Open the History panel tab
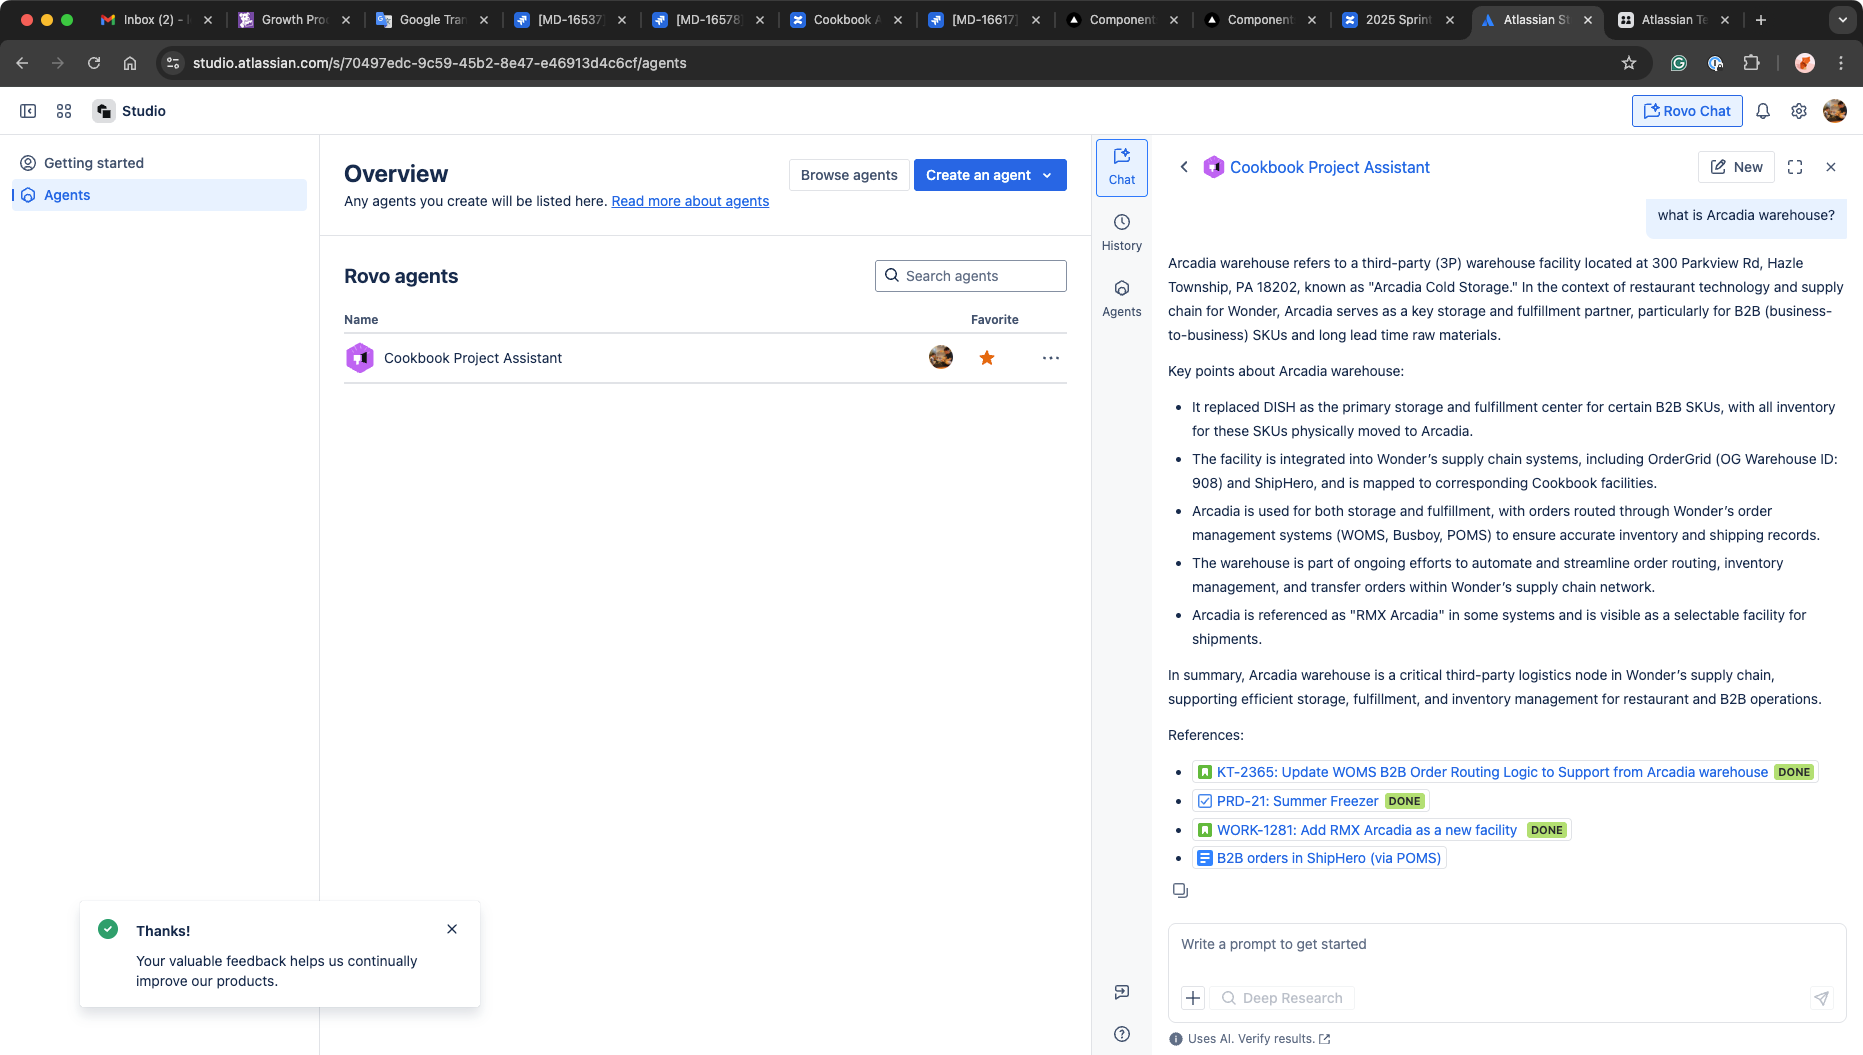Viewport: 1863px width, 1055px height. (x=1122, y=233)
